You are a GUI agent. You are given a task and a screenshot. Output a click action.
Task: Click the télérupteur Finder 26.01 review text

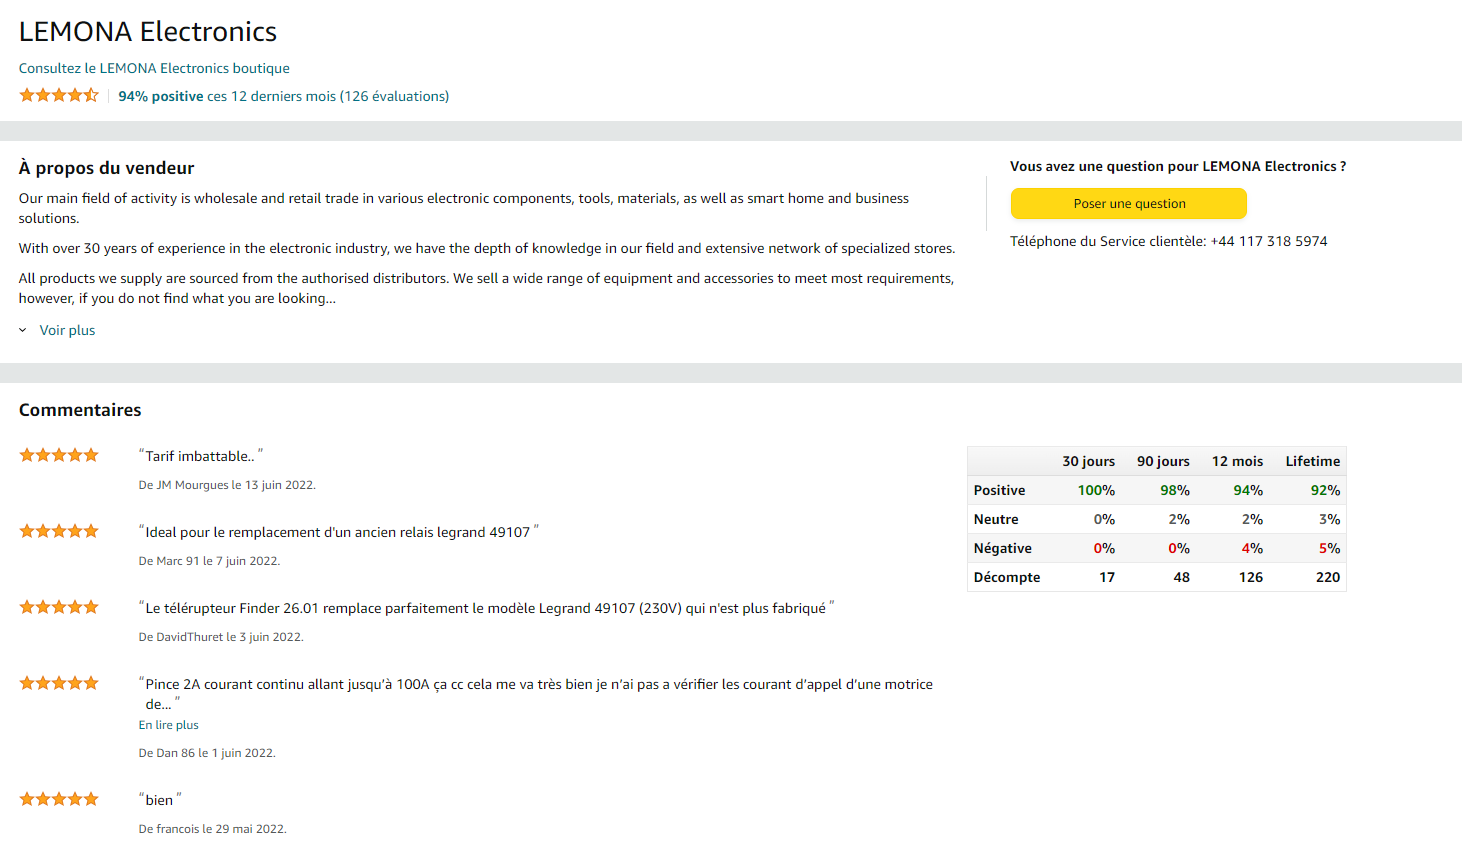click(x=486, y=608)
